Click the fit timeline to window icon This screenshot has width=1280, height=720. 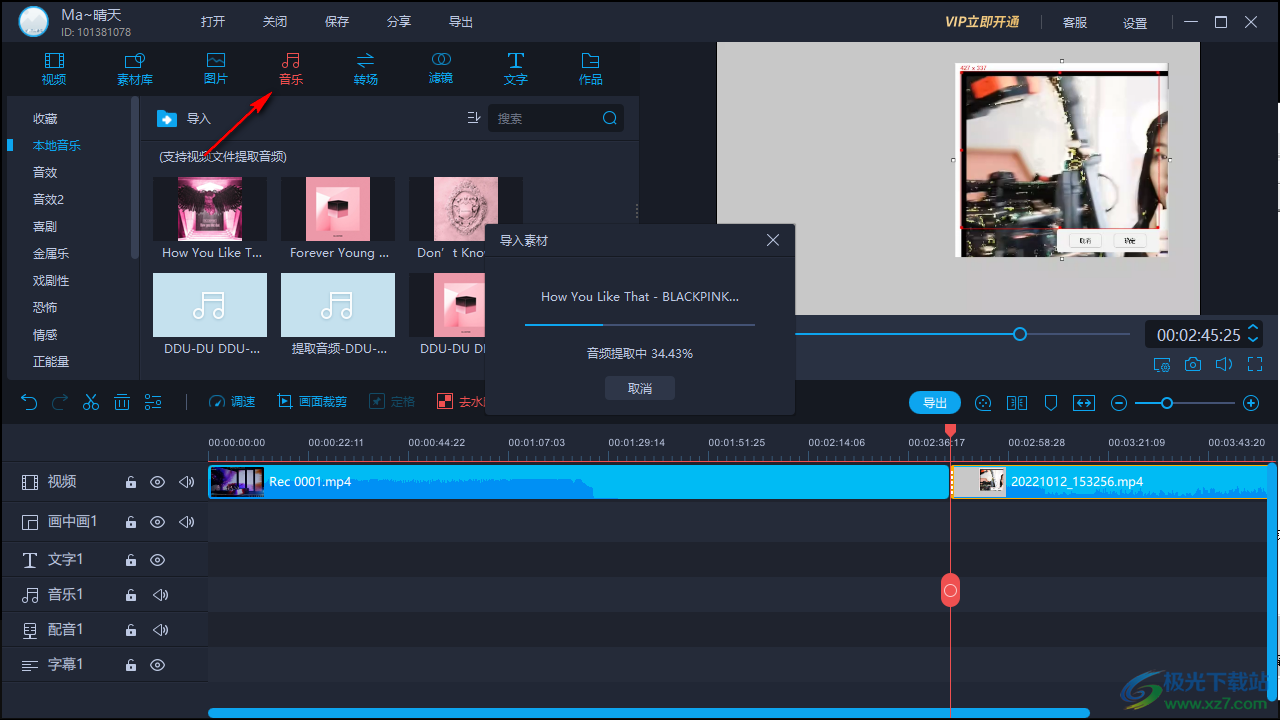[x=1084, y=403]
